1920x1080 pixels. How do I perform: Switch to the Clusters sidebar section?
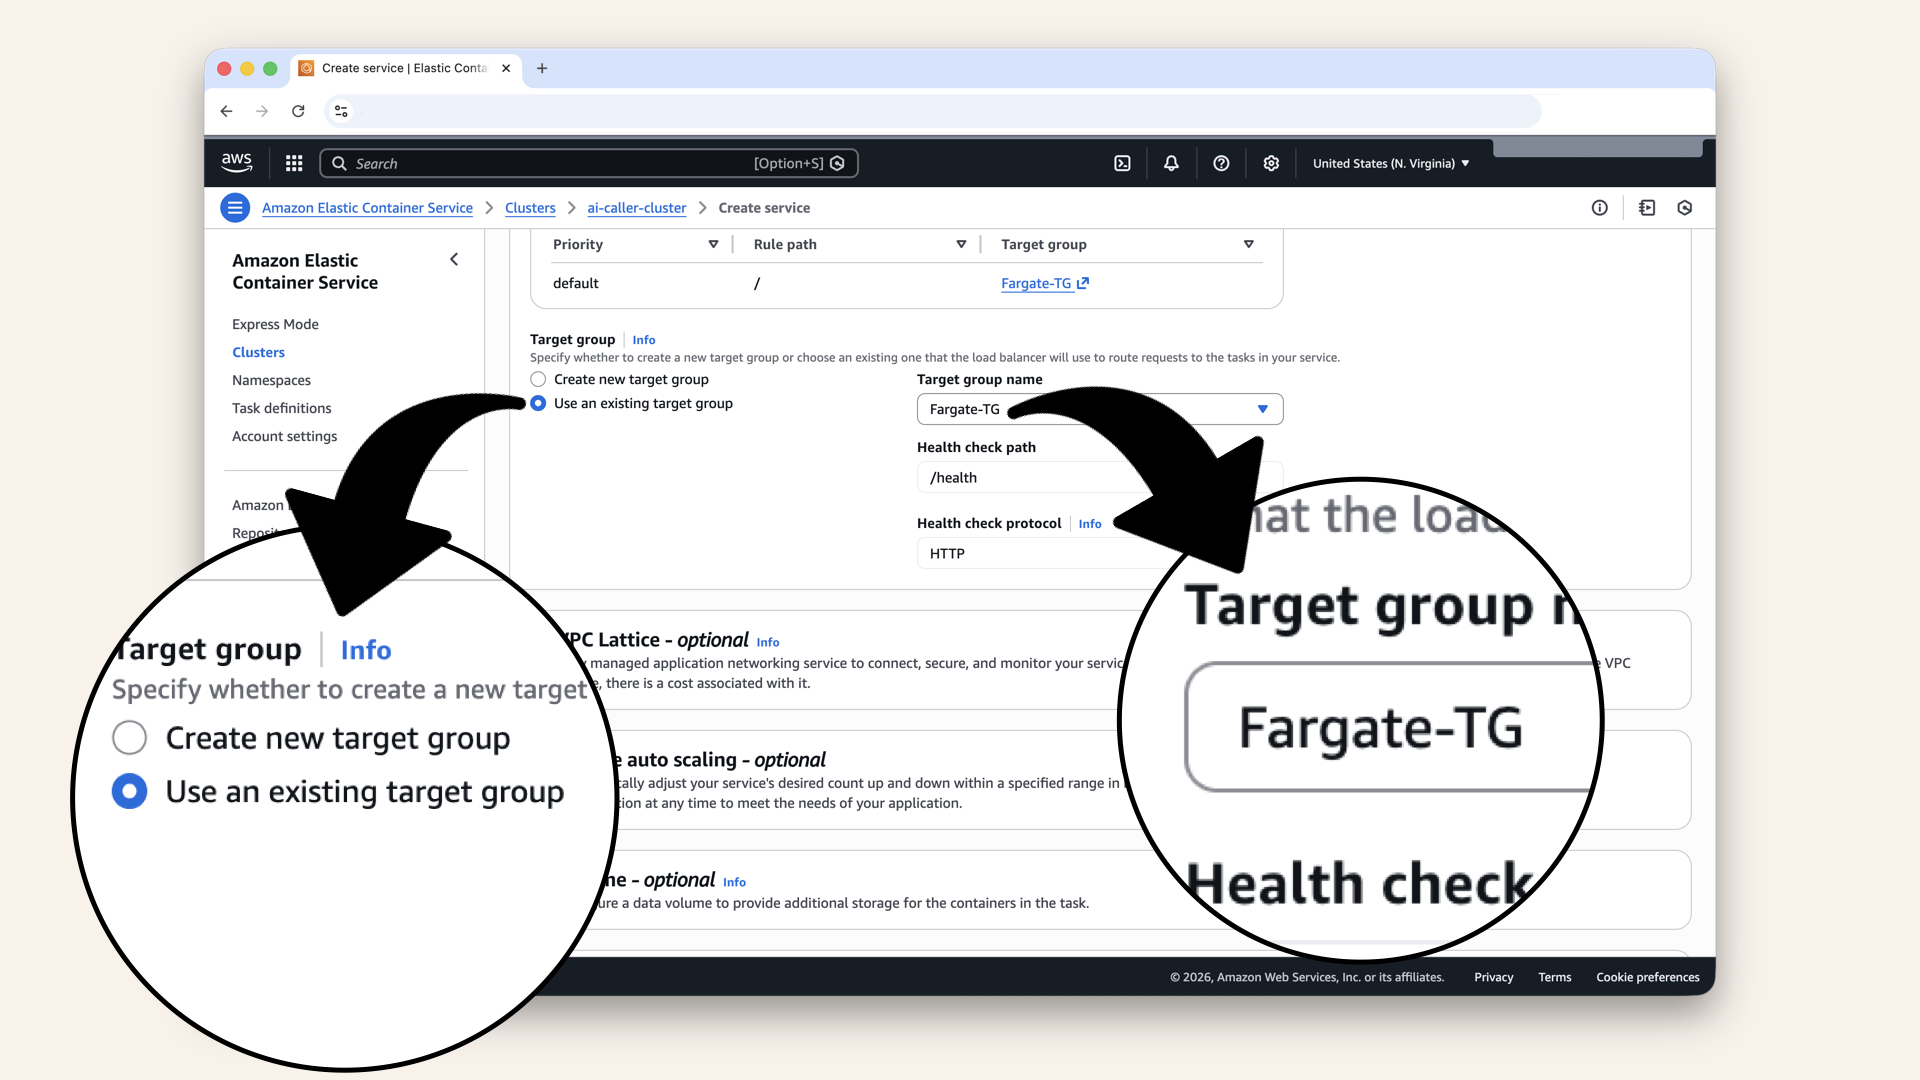pyautogui.click(x=258, y=352)
